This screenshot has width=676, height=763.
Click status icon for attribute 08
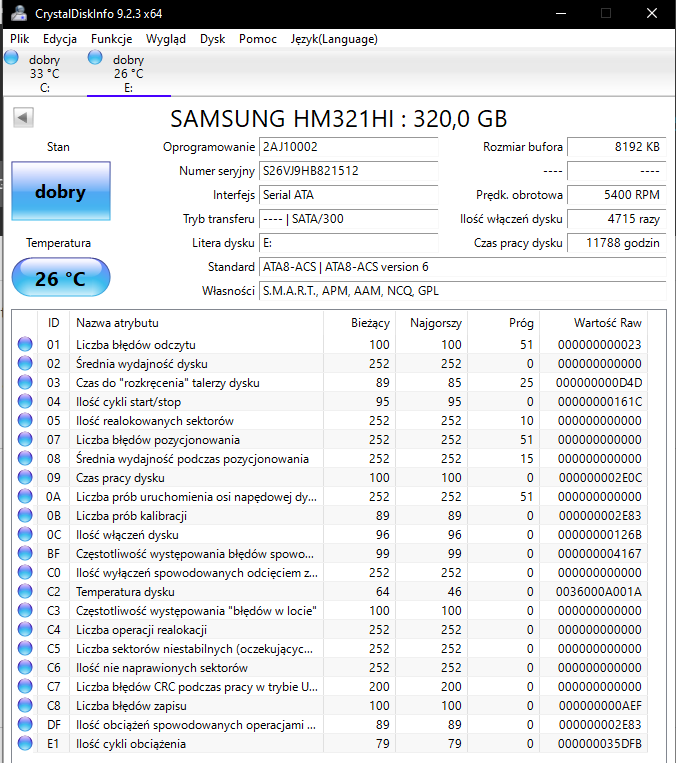coord(25,458)
